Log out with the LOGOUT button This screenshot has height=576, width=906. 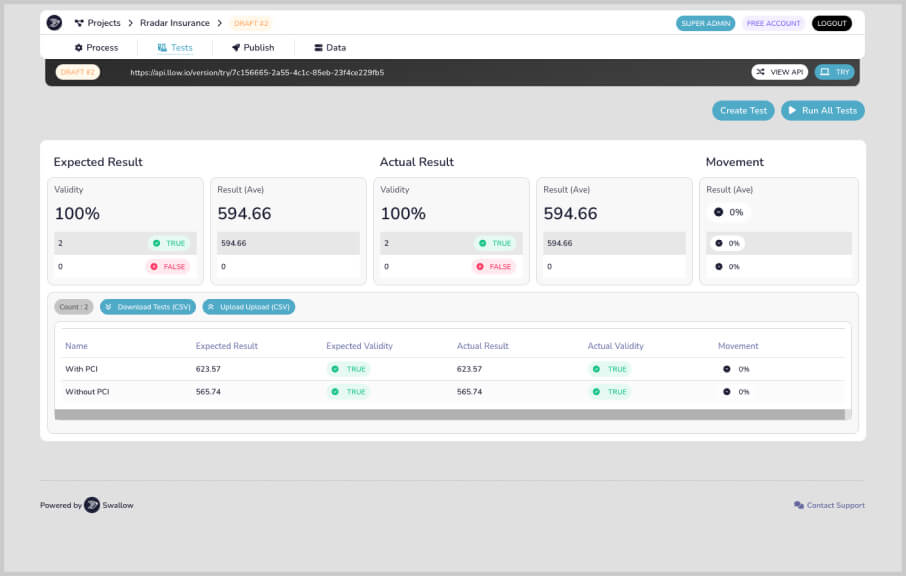point(831,23)
